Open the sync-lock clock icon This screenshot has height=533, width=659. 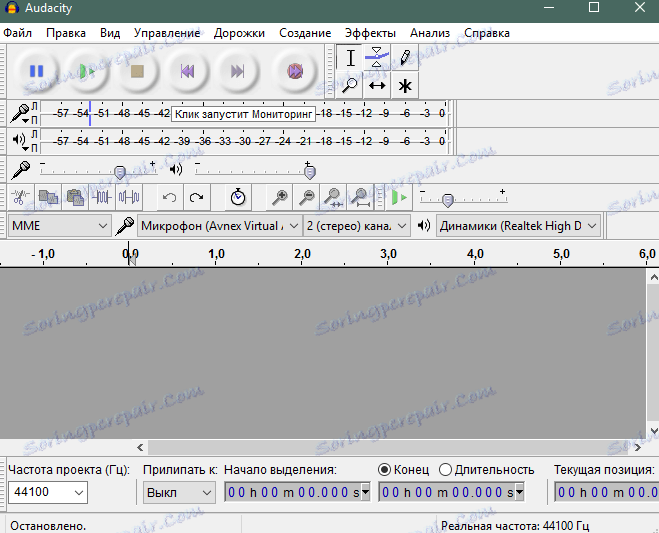tap(237, 197)
